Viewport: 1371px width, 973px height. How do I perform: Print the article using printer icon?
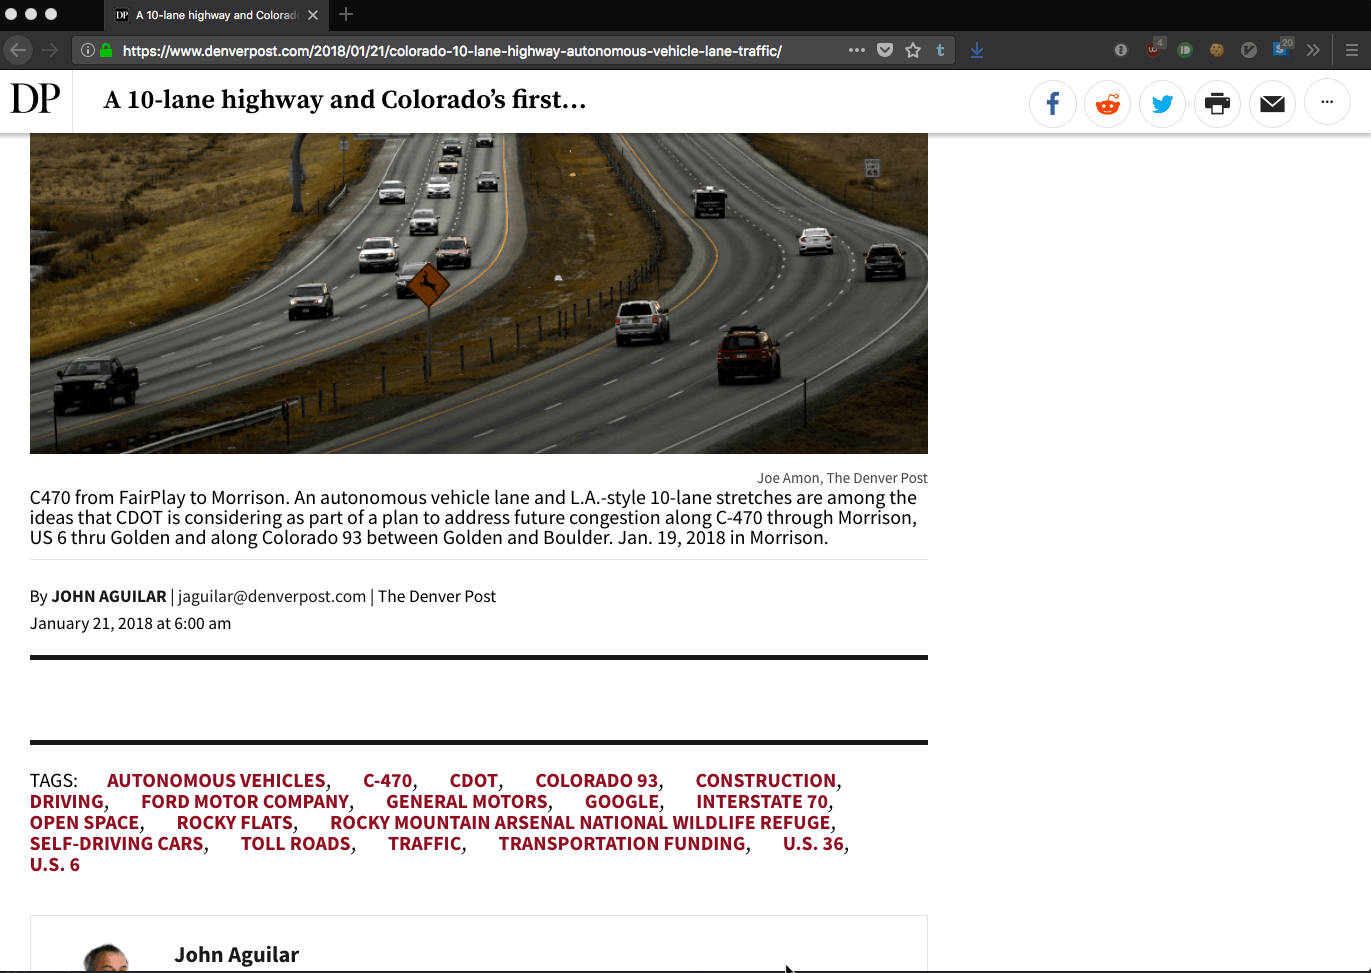coord(1217,103)
